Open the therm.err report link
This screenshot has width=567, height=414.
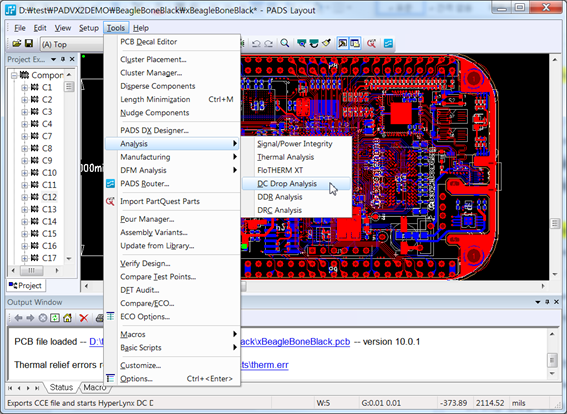point(265,365)
